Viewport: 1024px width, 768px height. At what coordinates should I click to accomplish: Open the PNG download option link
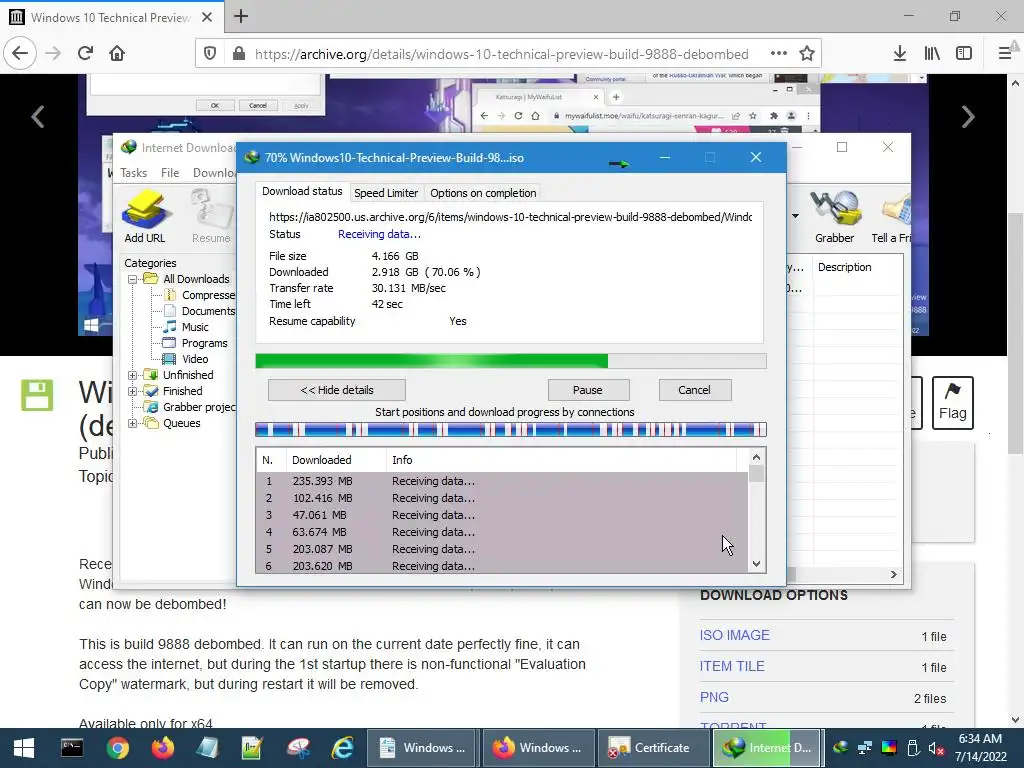[714, 697]
